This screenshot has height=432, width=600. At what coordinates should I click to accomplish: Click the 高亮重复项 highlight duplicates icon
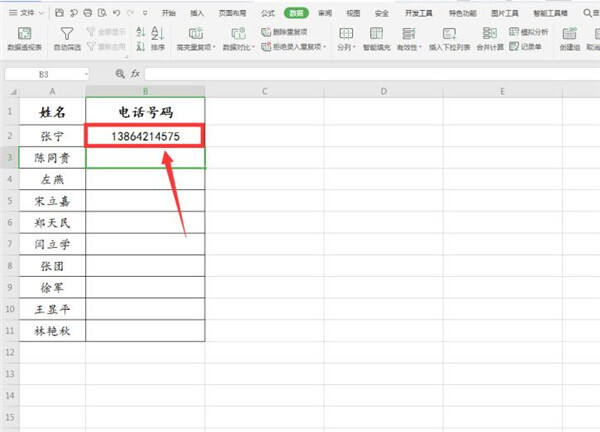196,33
